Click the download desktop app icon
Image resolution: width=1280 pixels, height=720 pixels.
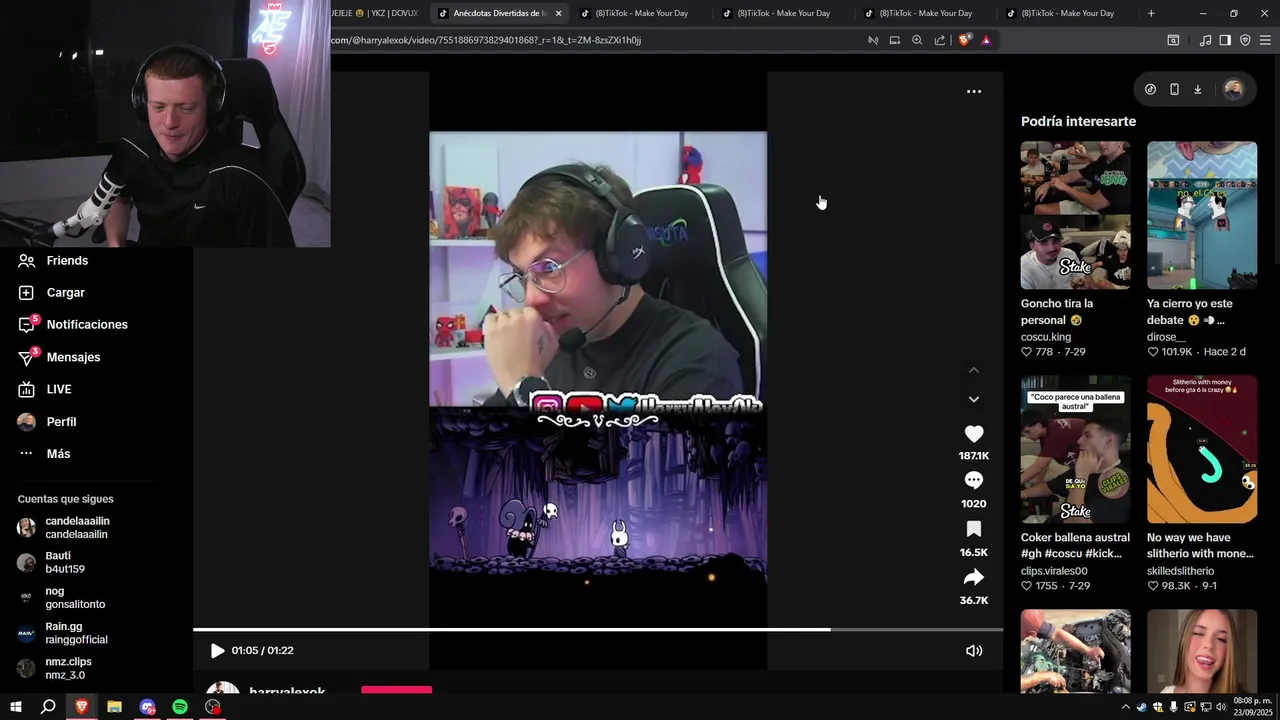[x=1197, y=89]
